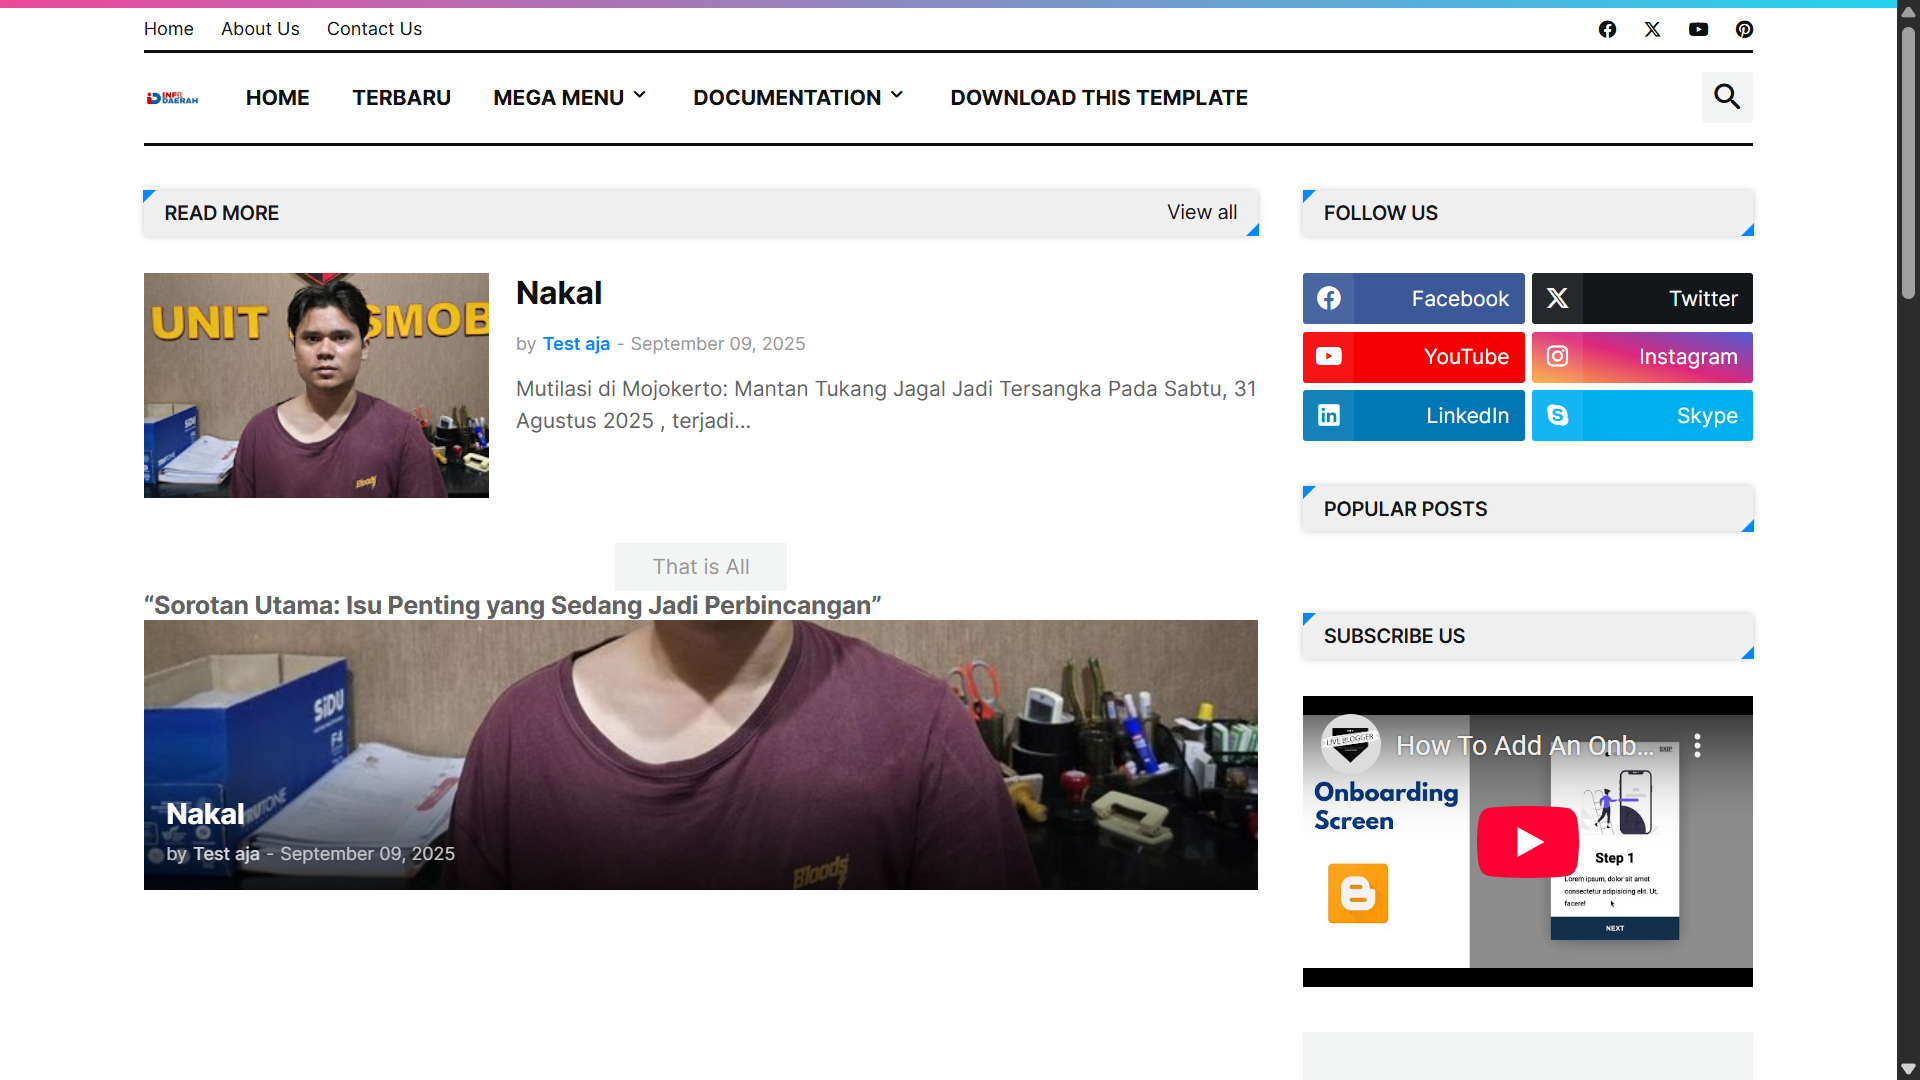The width and height of the screenshot is (1920, 1080).
Task: Click the Test aja author link
Action: coord(576,343)
